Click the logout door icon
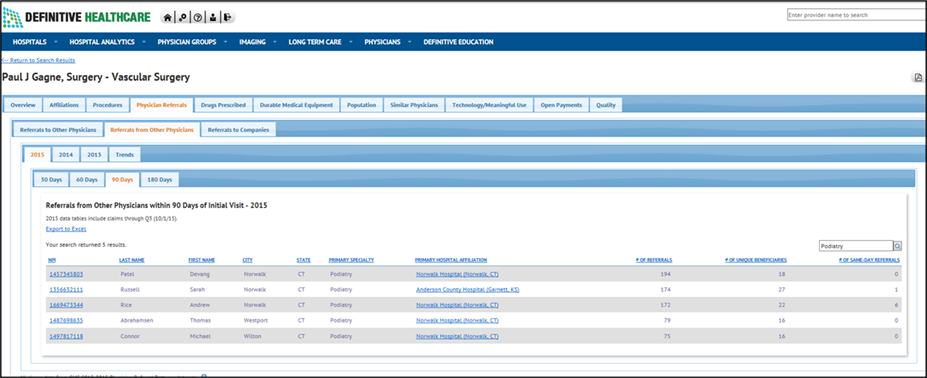Image resolution: width=927 pixels, height=378 pixels. (x=228, y=18)
